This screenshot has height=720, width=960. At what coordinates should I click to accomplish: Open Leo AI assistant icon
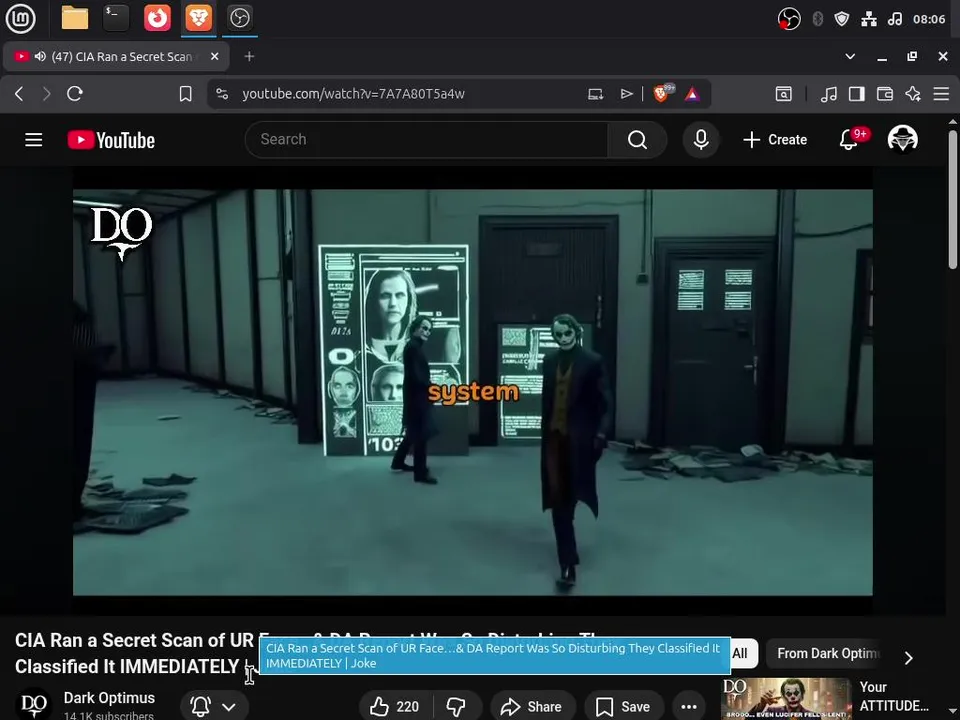click(913, 94)
